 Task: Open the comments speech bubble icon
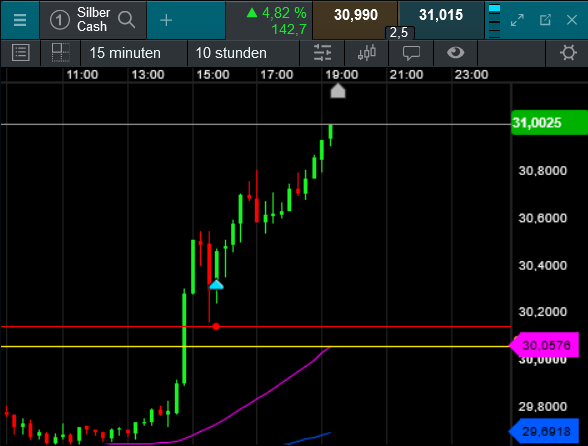411,53
